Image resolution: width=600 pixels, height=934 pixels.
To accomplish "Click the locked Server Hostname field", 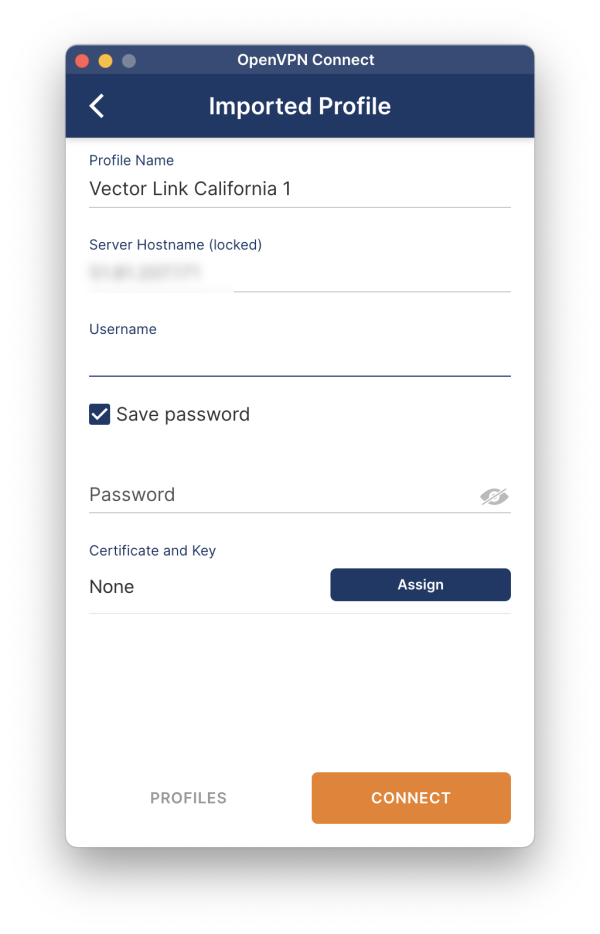I will (160, 272).
